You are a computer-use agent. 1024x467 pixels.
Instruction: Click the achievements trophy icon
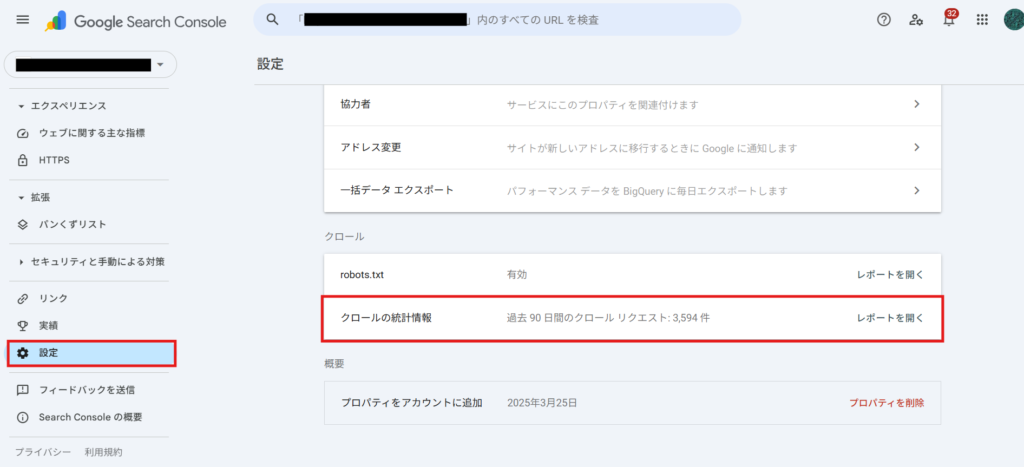click(23, 325)
